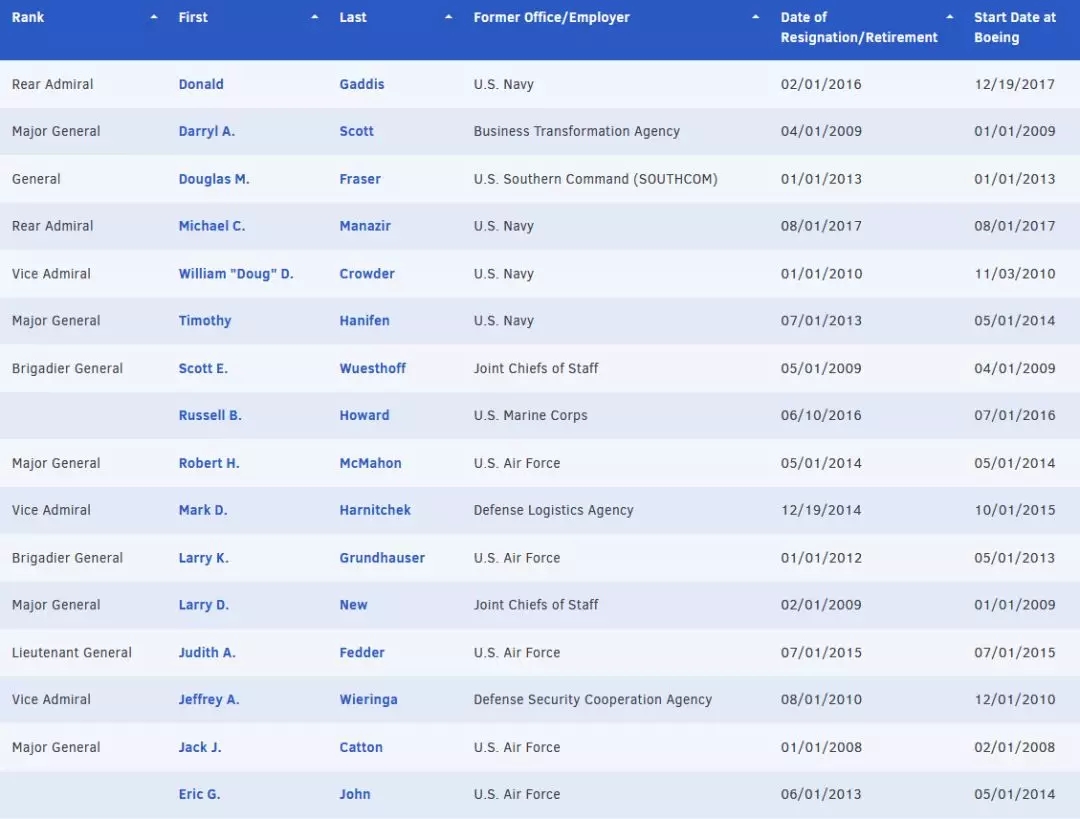Select start date "12/01/2010"
This screenshot has width=1080, height=819.
(1015, 700)
